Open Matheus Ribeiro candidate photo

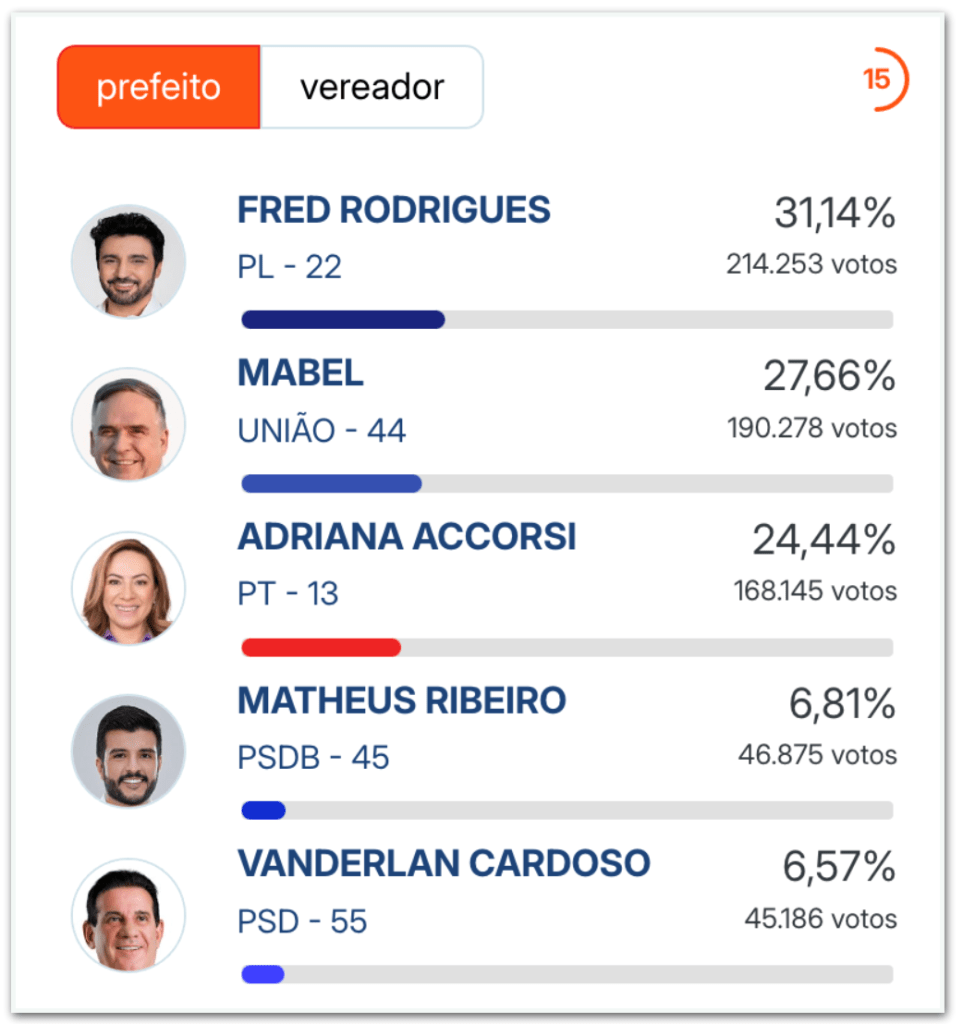point(129,751)
